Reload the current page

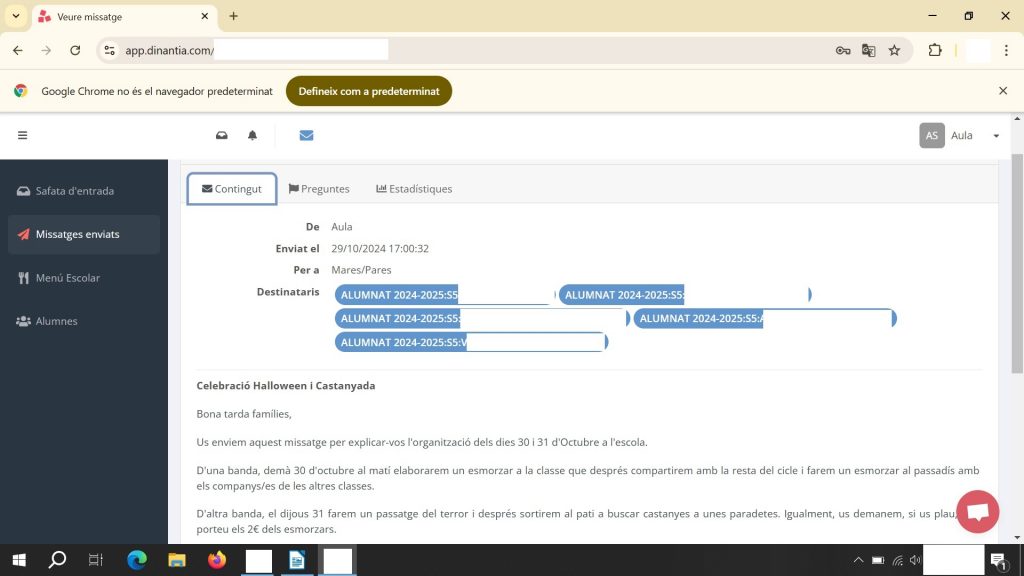pos(75,50)
